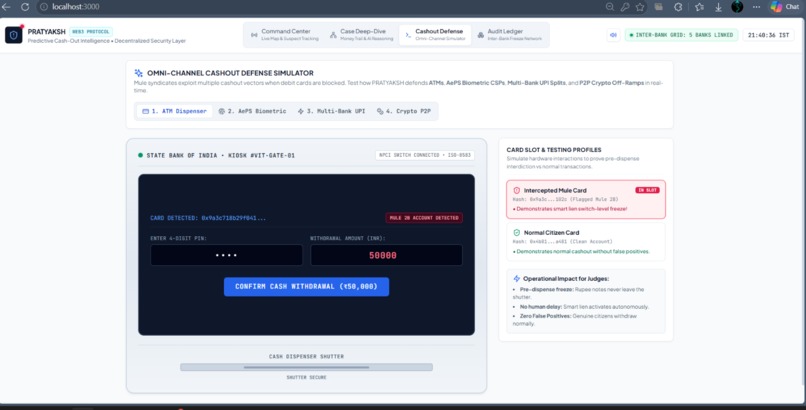The width and height of the screenshot is (806, 410).
Task: Click the fingerprint icon in AePS Biometric tab
Action: pos(222,111)
